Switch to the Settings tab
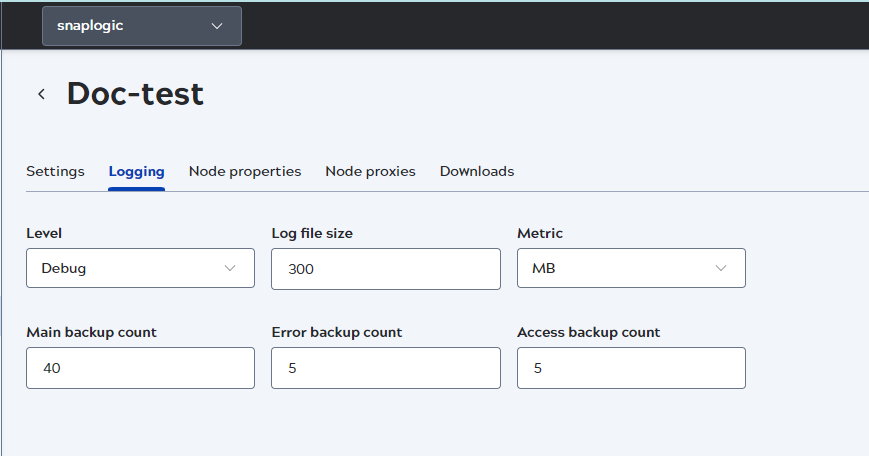Image resolution: width=869 pixels, height=456 pixels. [55, 171]
